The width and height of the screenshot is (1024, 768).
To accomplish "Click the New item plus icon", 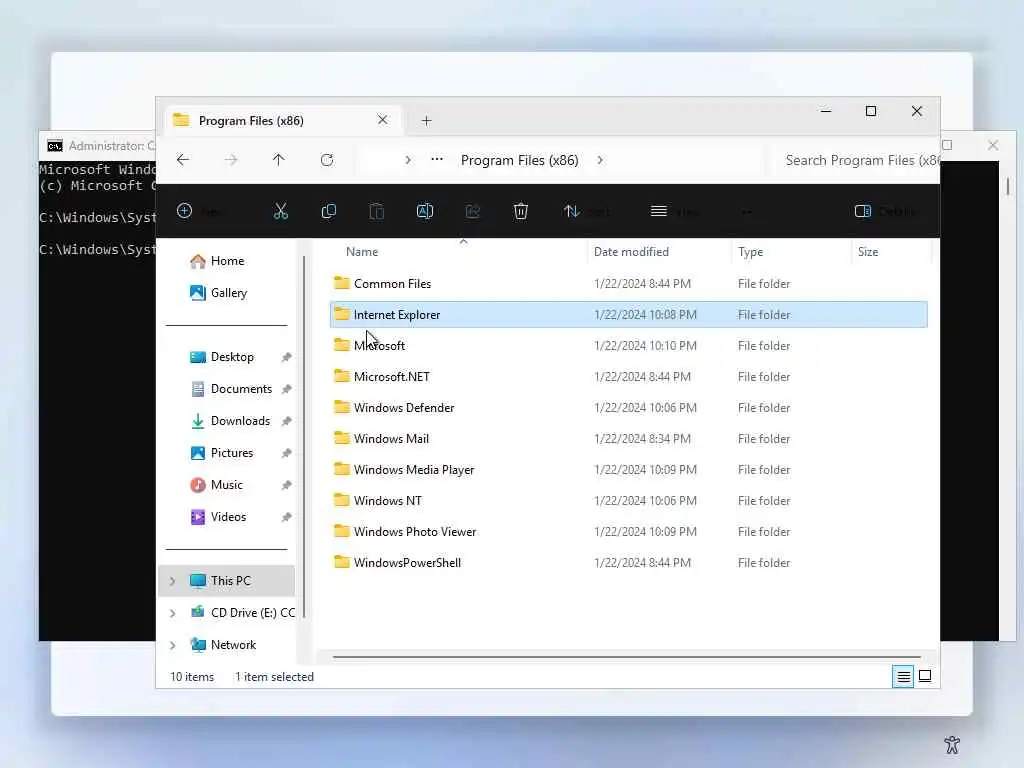I will pyautogui.click(x=185, y=211).
